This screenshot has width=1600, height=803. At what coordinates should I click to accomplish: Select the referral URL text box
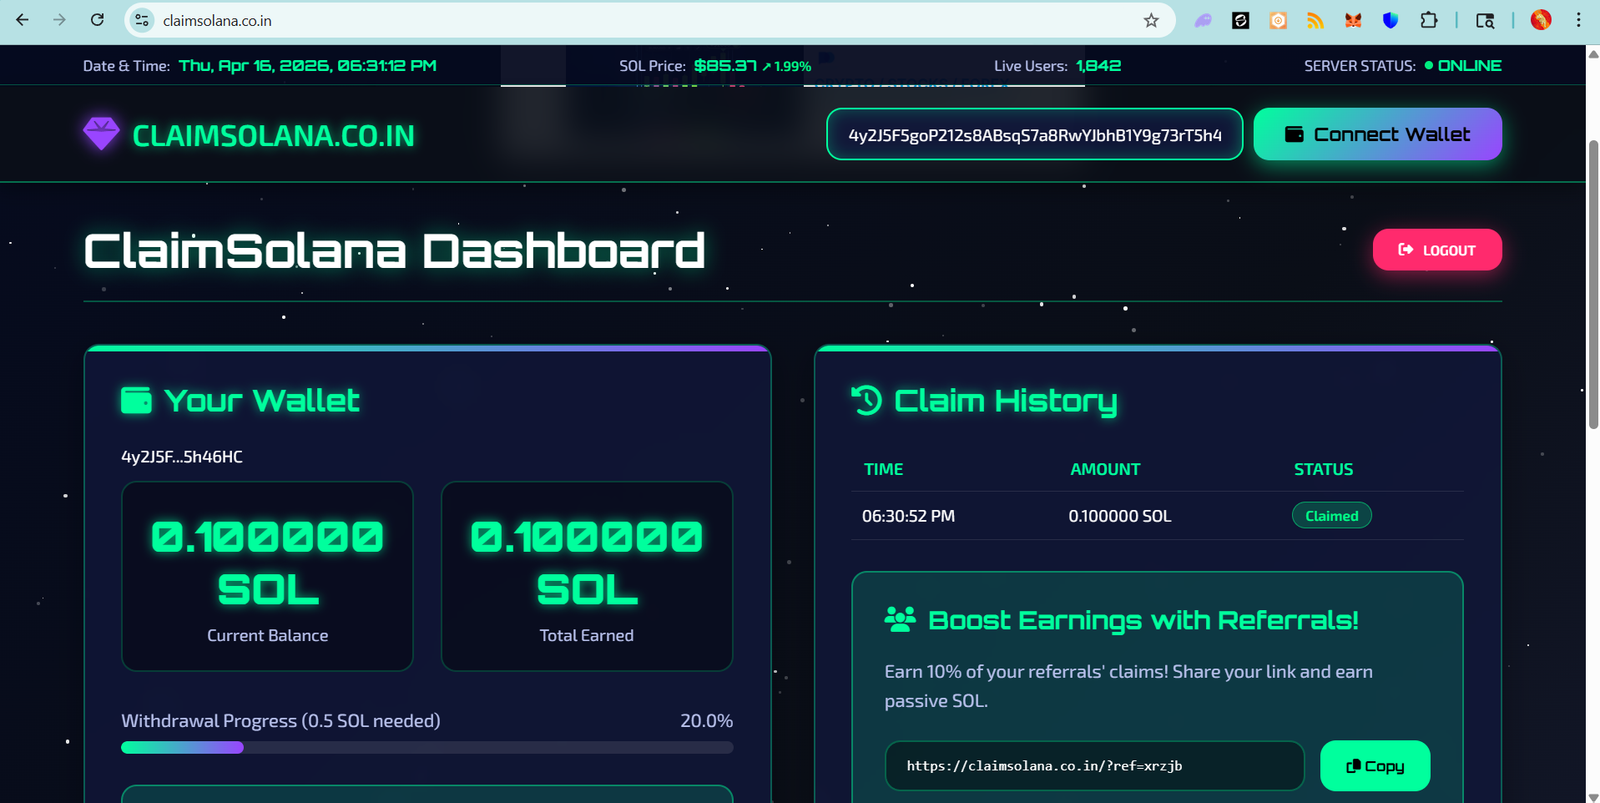1094,766
